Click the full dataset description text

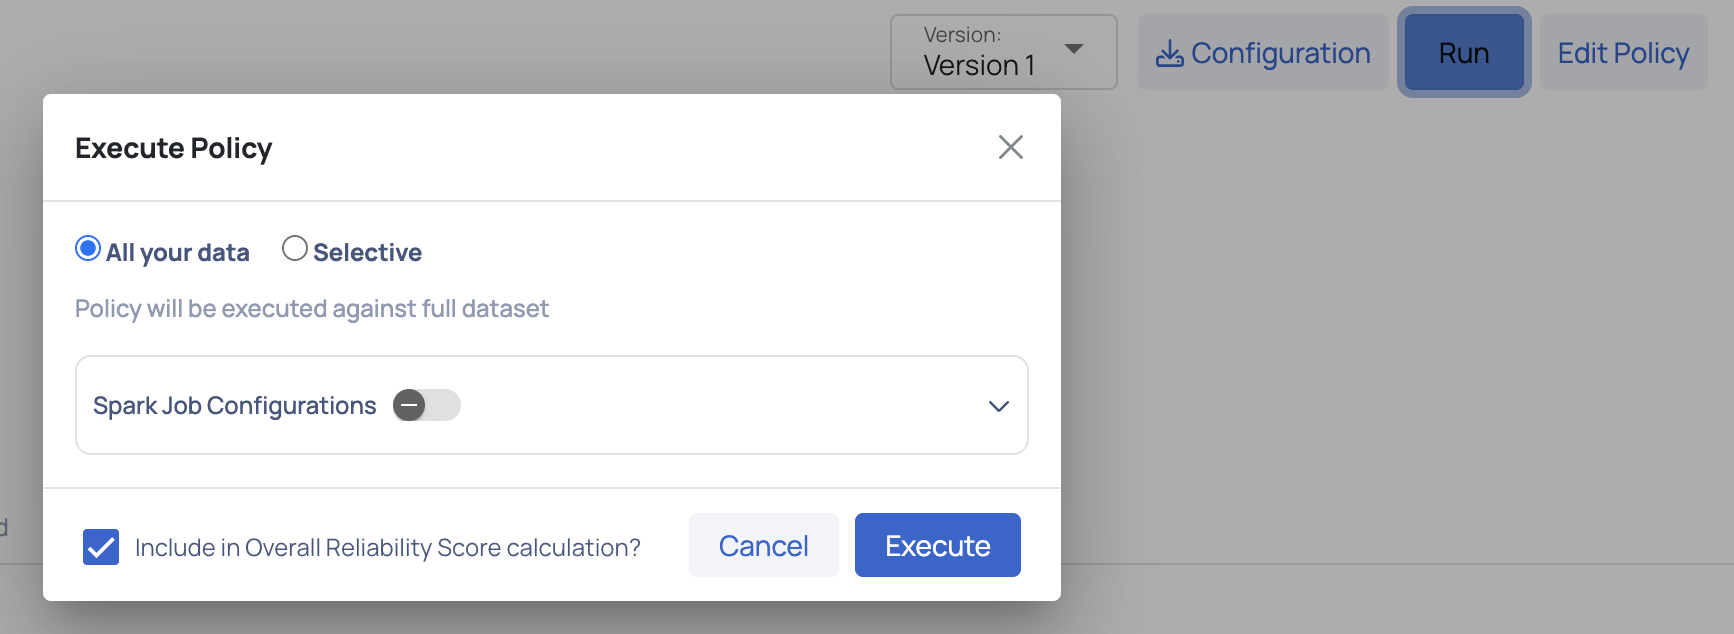[x=311, y=309]
